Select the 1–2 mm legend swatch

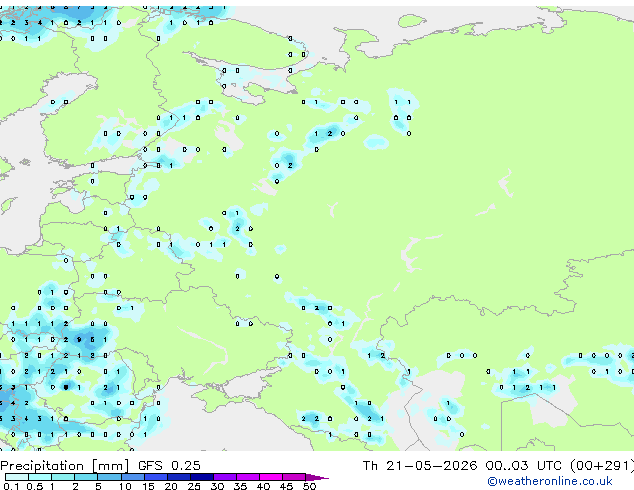click(x=63, y=477)
